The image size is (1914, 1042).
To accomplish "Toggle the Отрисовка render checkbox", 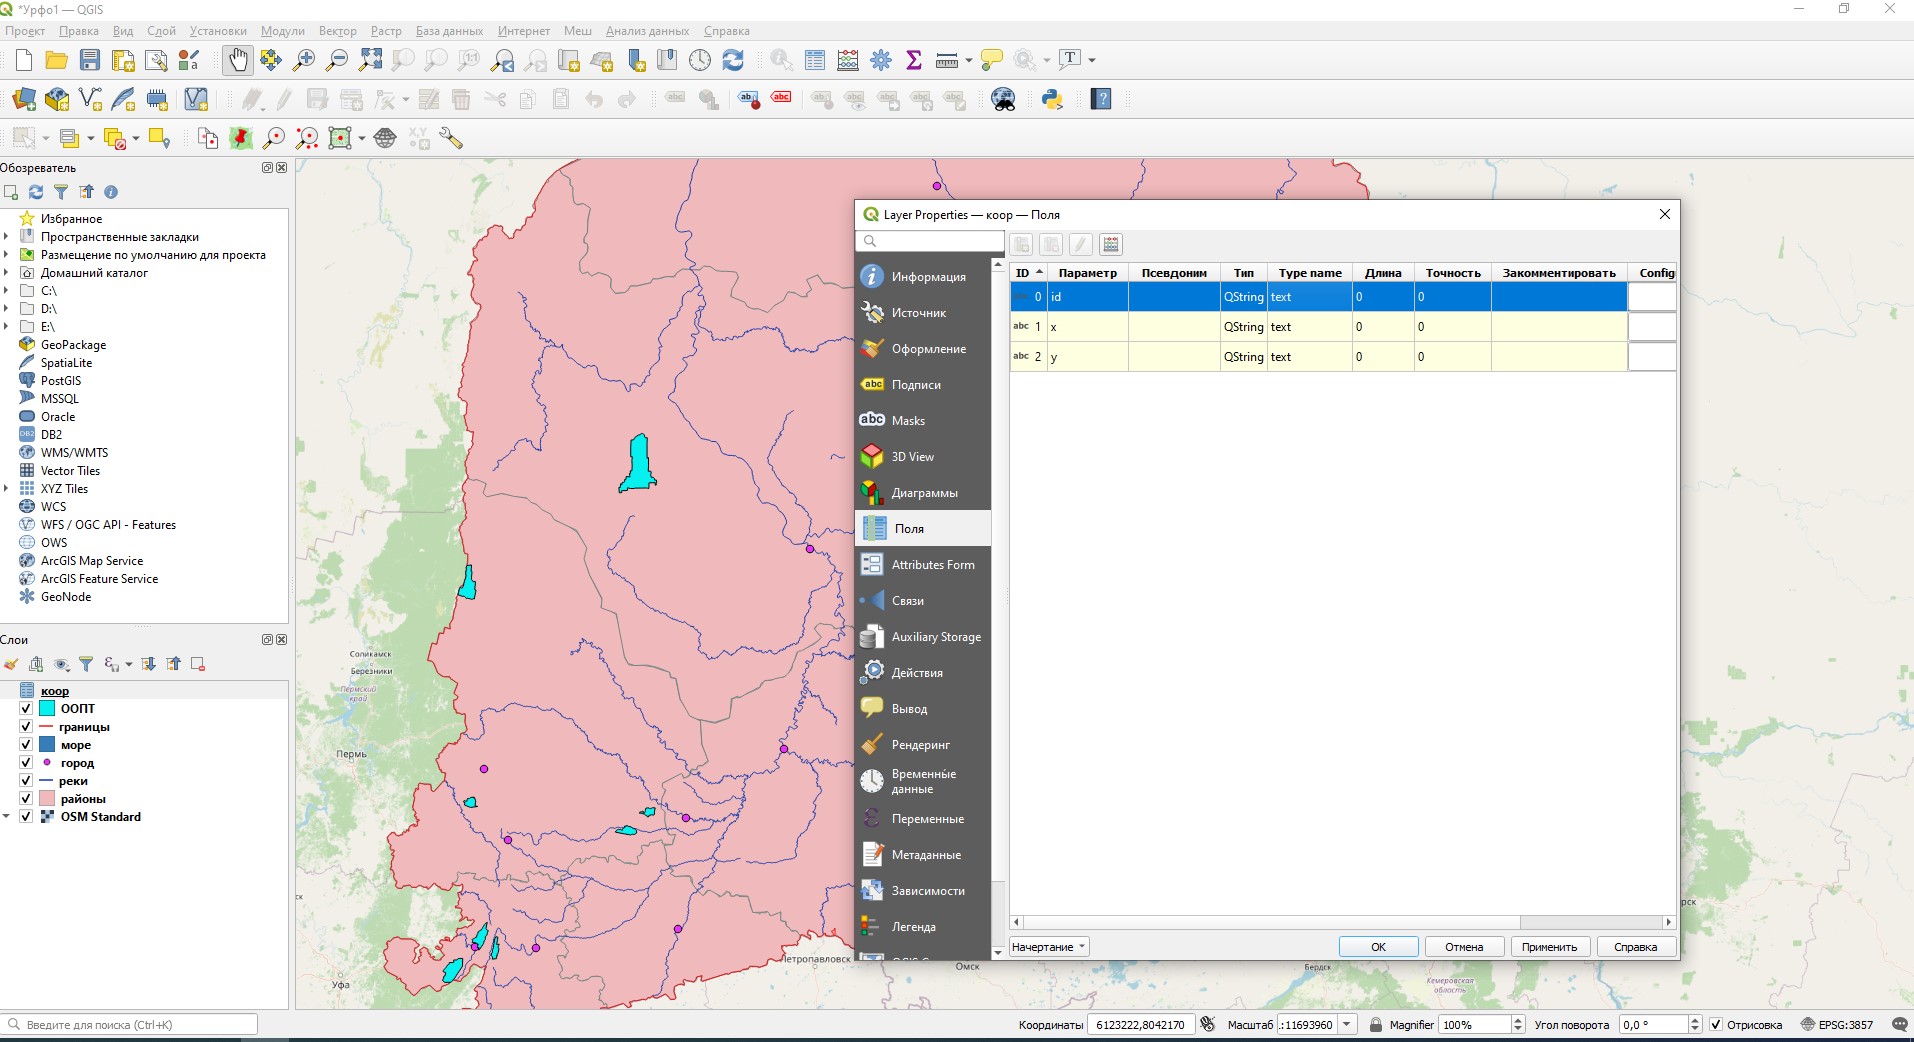I will point(1716,1025).
